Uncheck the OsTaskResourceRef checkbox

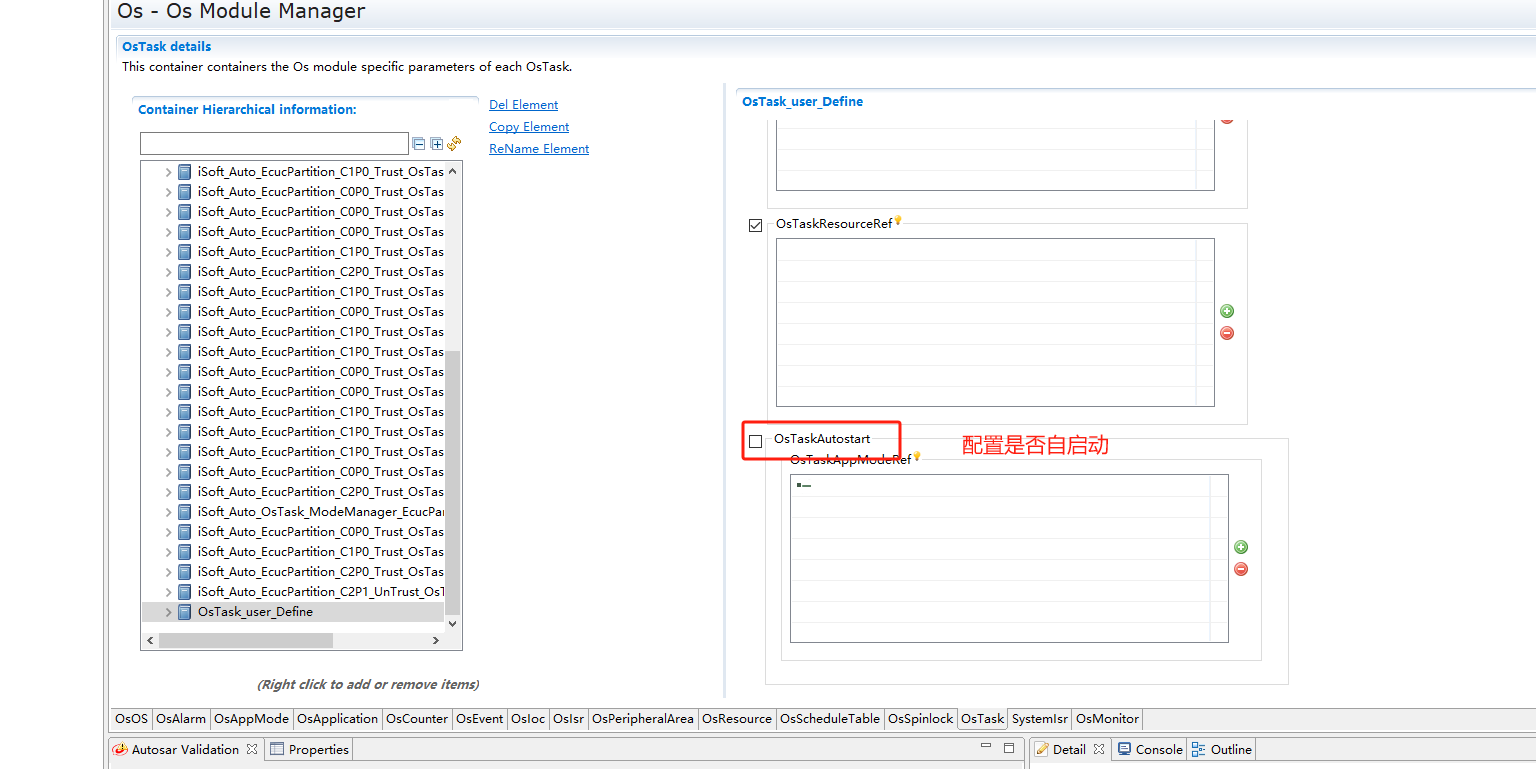[x=755, y=225]
